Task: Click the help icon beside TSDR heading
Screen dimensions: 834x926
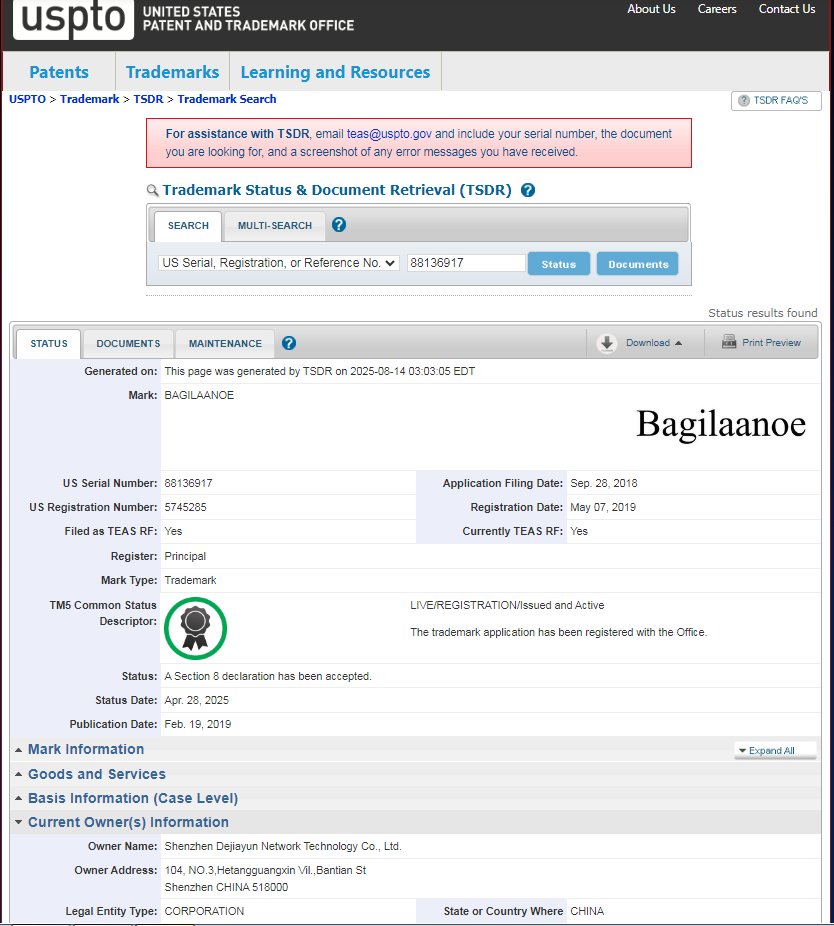Action: pos(528,190)
